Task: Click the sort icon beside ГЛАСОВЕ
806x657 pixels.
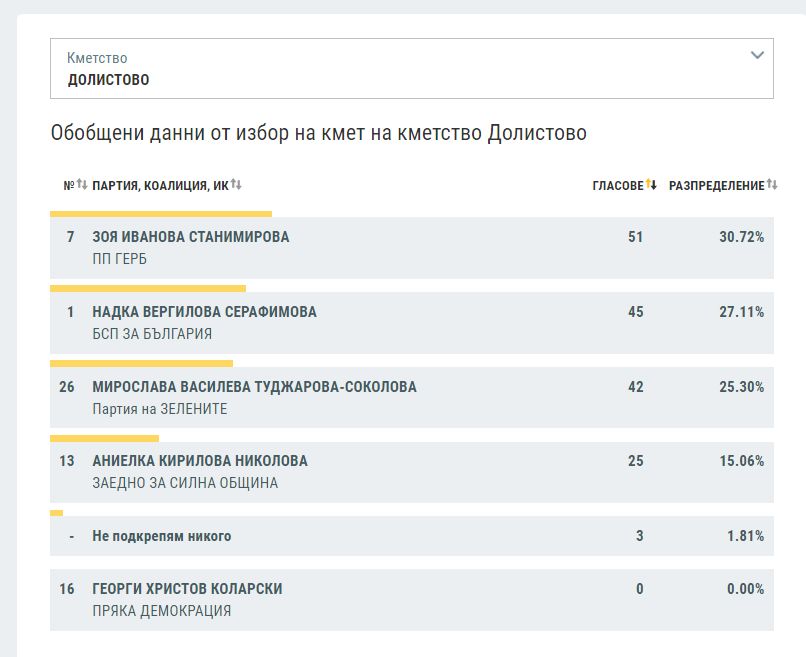Action: [651, 185]
